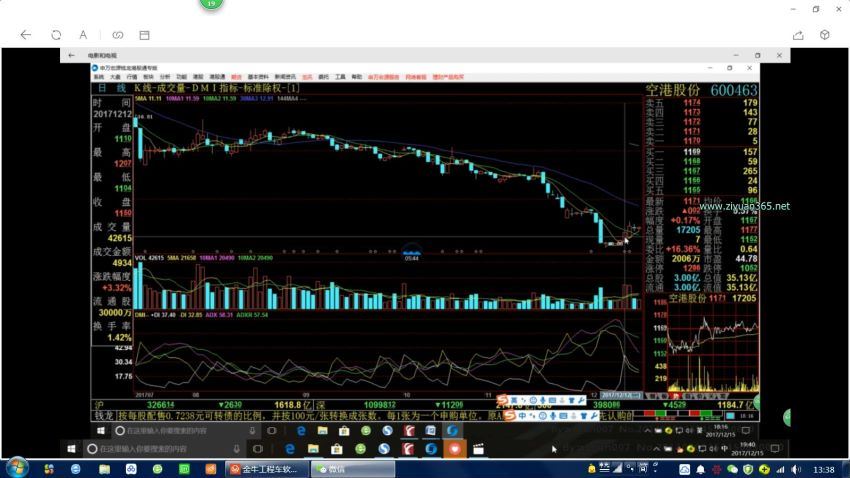Click the task view icon in the 19:40 taskbar

[258, 449]
